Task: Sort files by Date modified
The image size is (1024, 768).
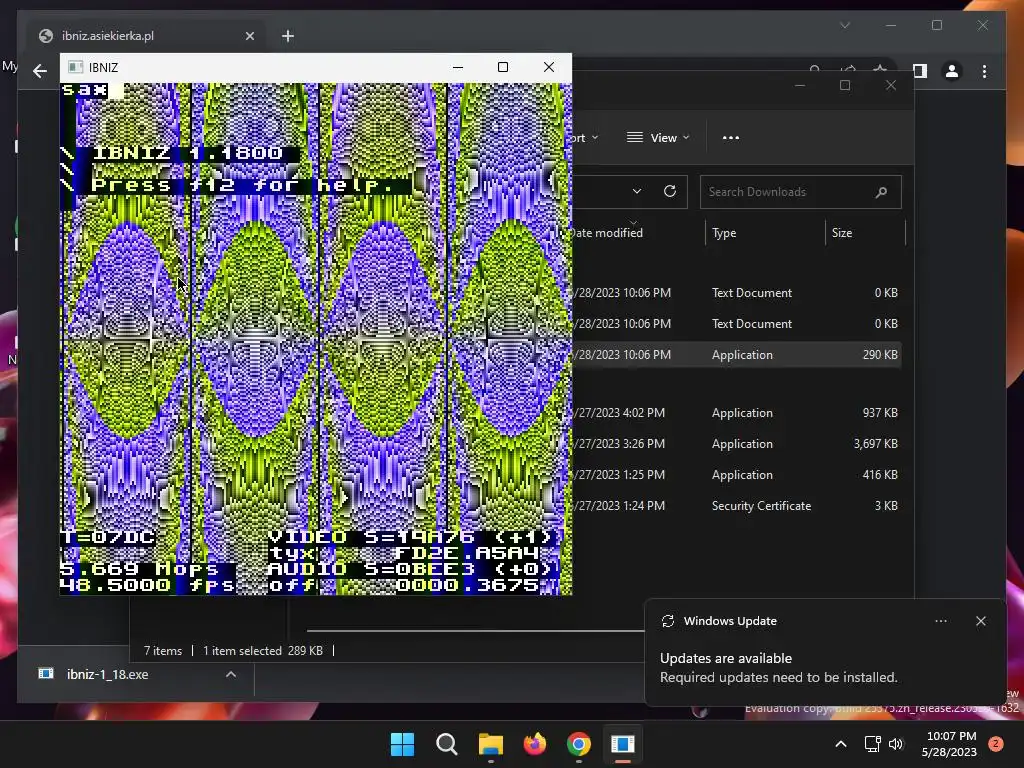Action: [x=608, y=233]
